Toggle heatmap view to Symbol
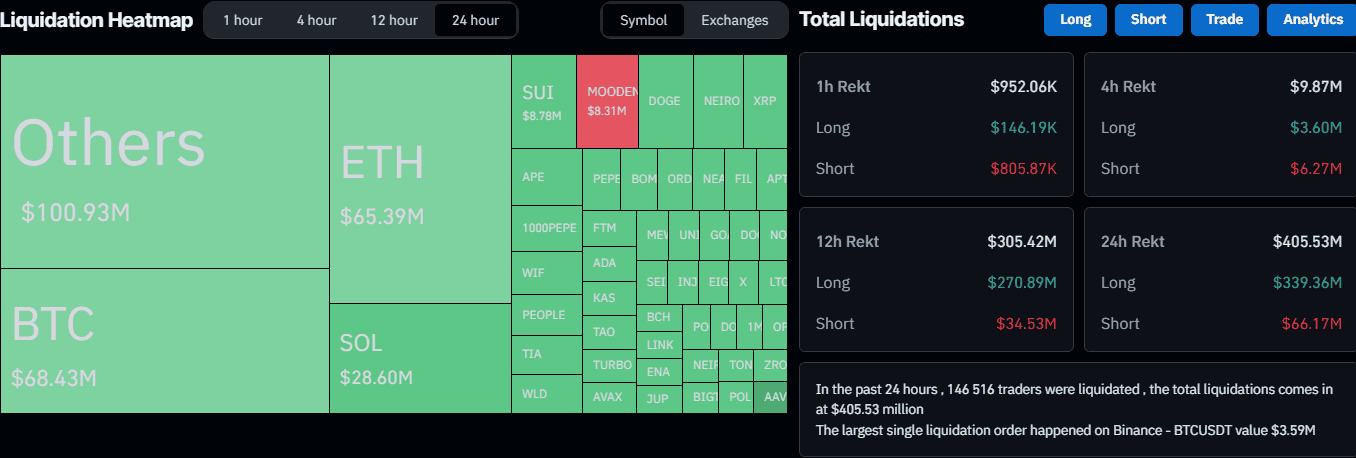The width and height of the screenshot is (1356, 458). (x=643, y=20)
